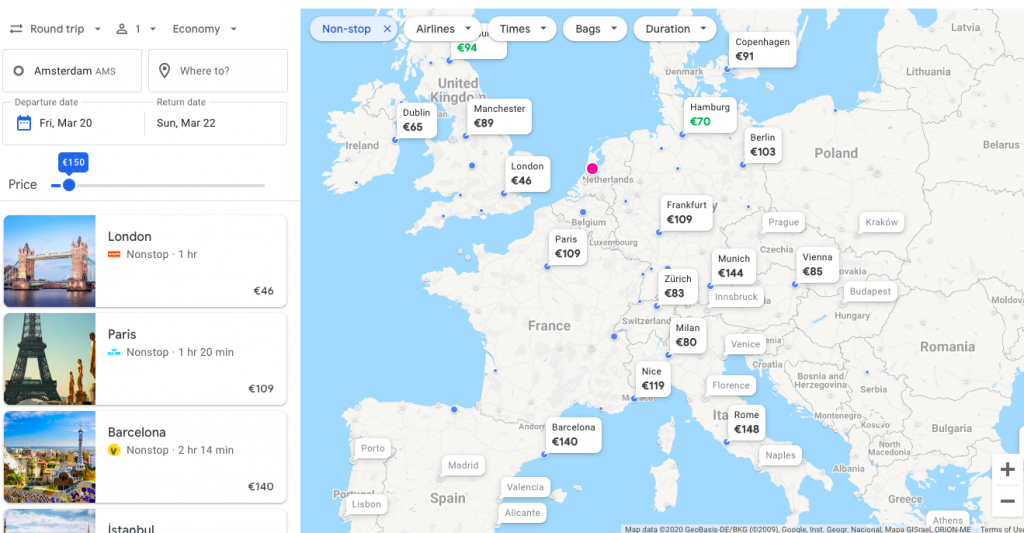
Task: Open the Times filter dropdown
Action: [522, 29]
